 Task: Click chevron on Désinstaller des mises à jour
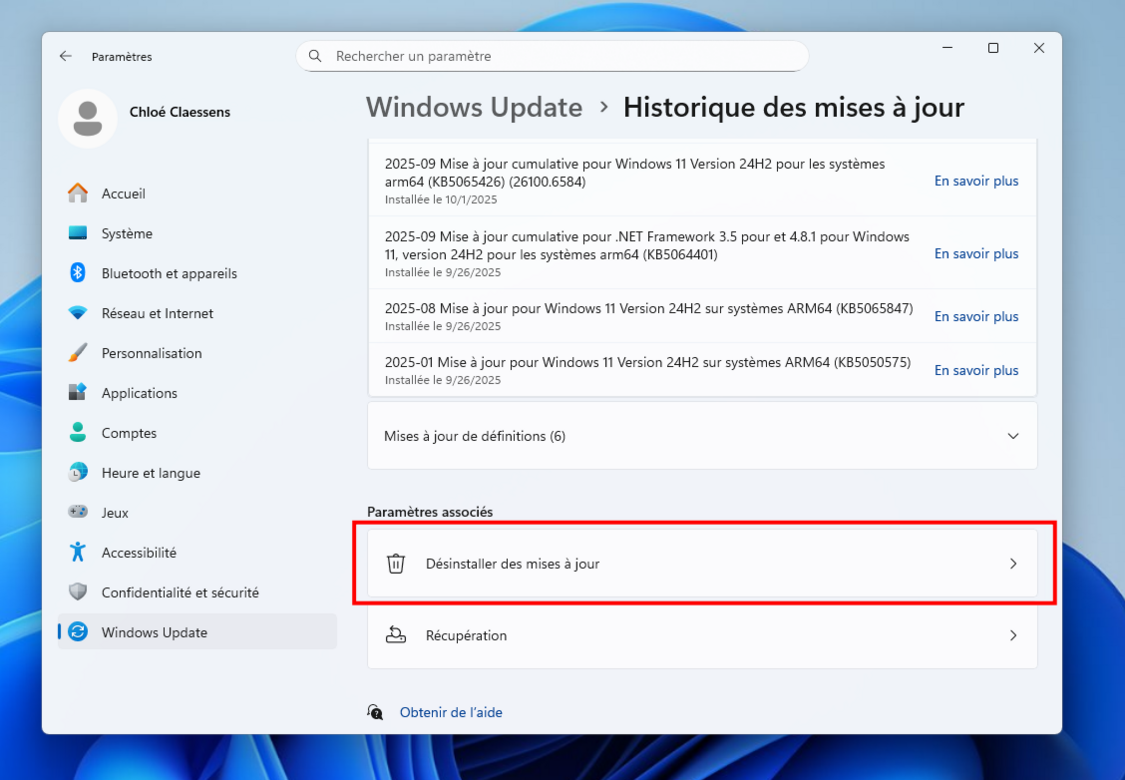[x=1013, y=564]
